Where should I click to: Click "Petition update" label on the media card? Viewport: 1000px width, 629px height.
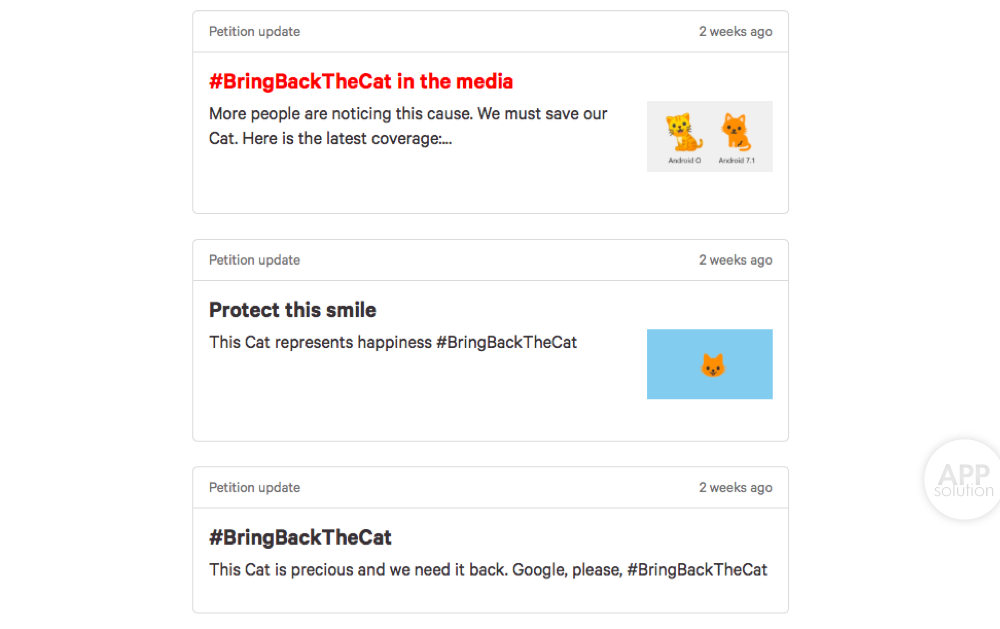pos(254,32)
